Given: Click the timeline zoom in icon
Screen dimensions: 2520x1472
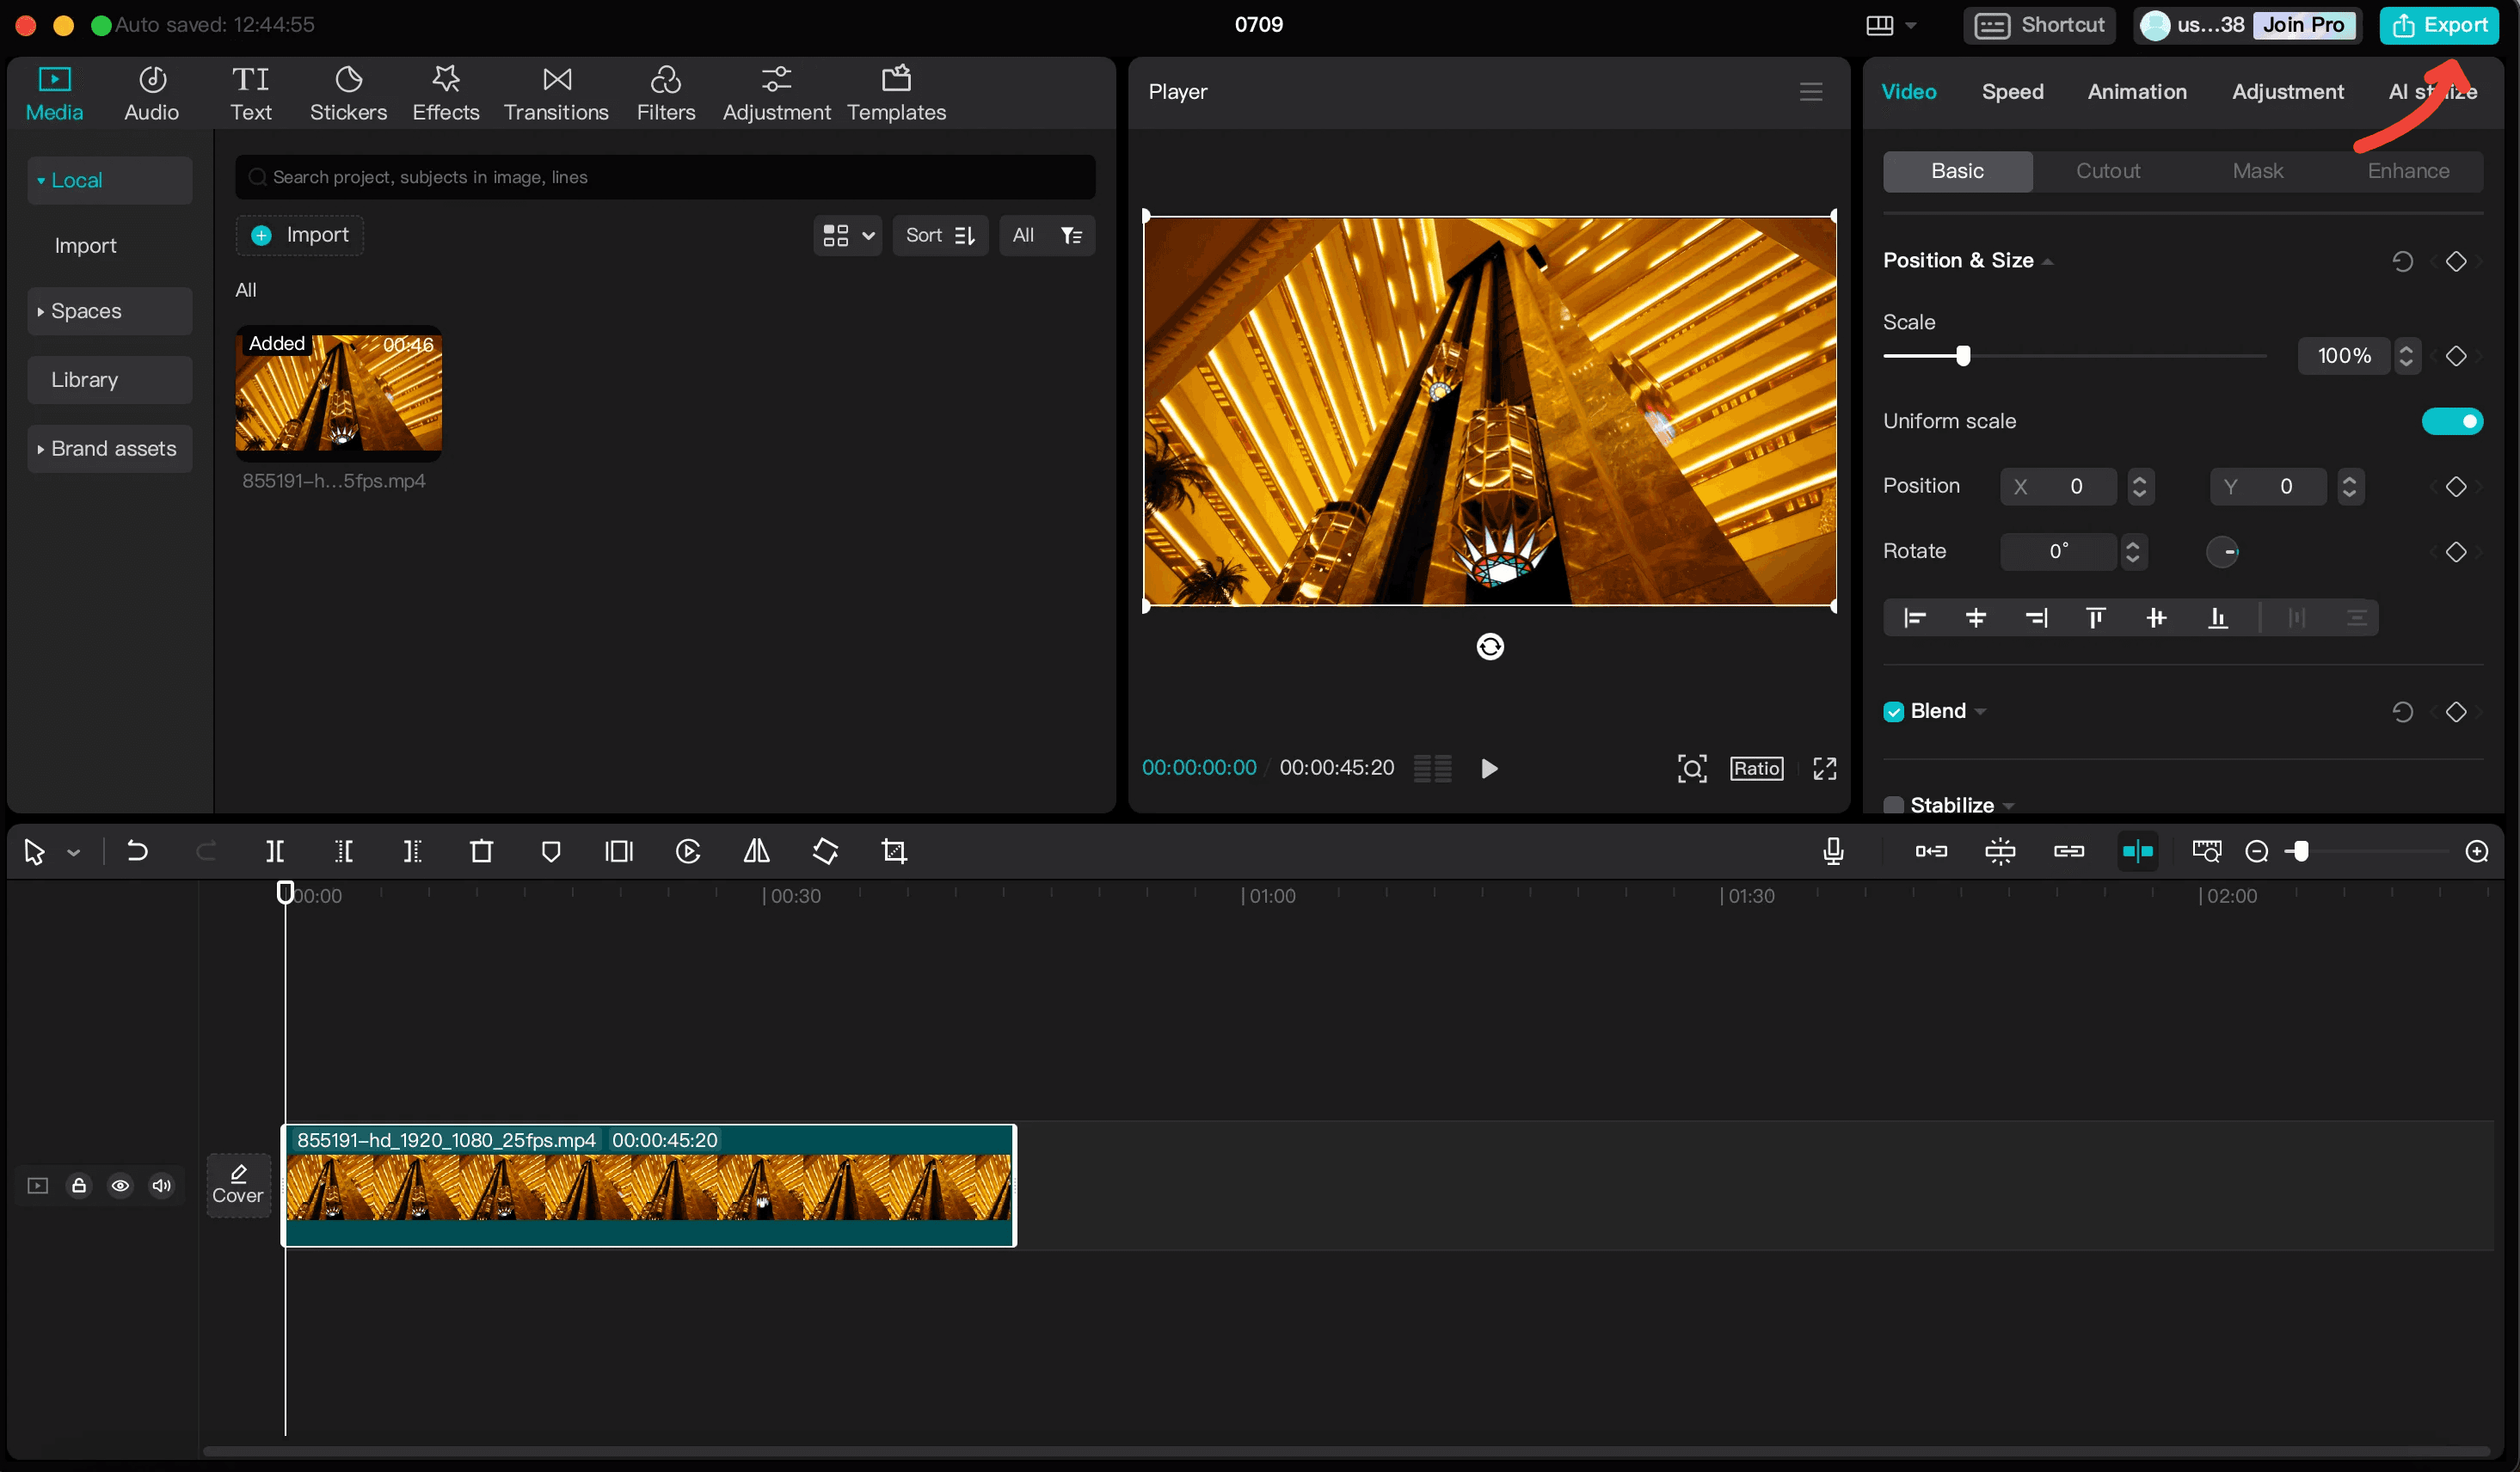Looking at the screenshot, I should pyautogui.click(x=2477, y=851).
